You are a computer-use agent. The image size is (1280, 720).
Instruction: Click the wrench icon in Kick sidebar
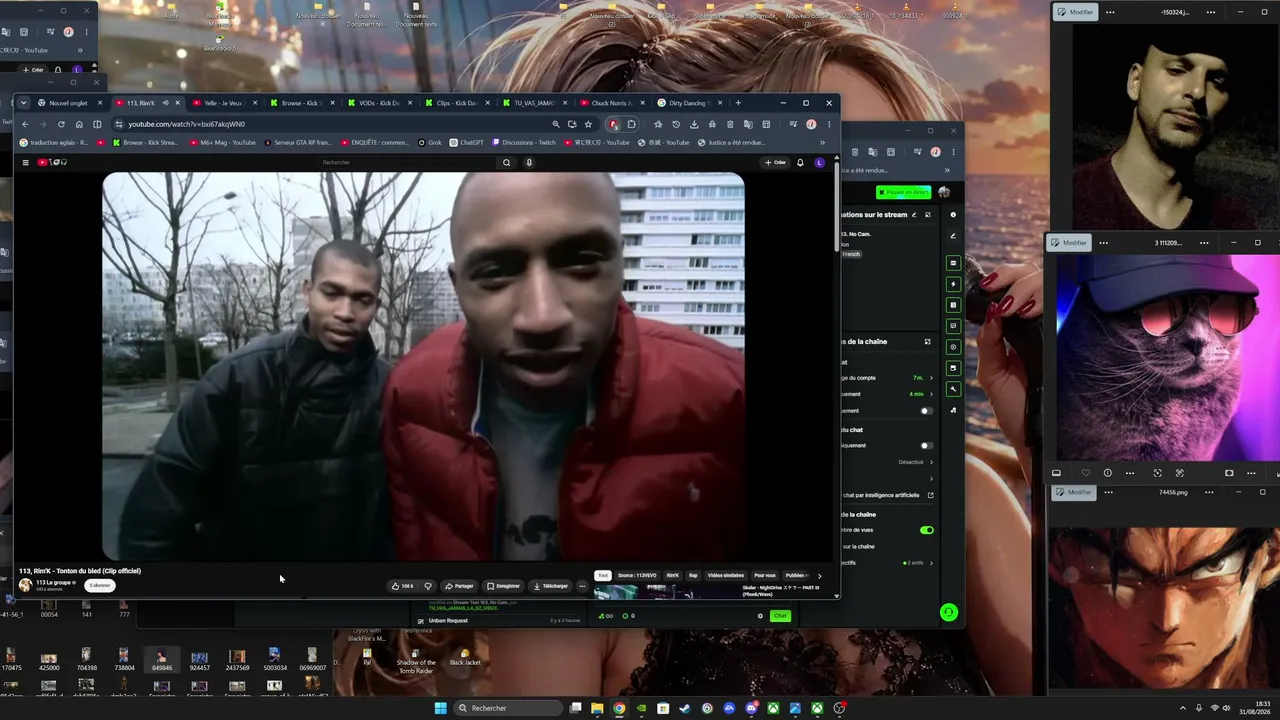(953, 389)
